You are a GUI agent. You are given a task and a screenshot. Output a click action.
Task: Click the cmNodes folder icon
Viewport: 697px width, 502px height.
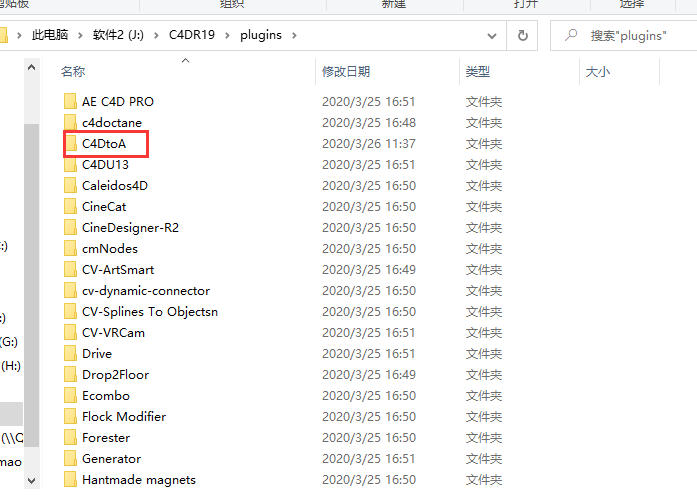(x=70, y=248)
